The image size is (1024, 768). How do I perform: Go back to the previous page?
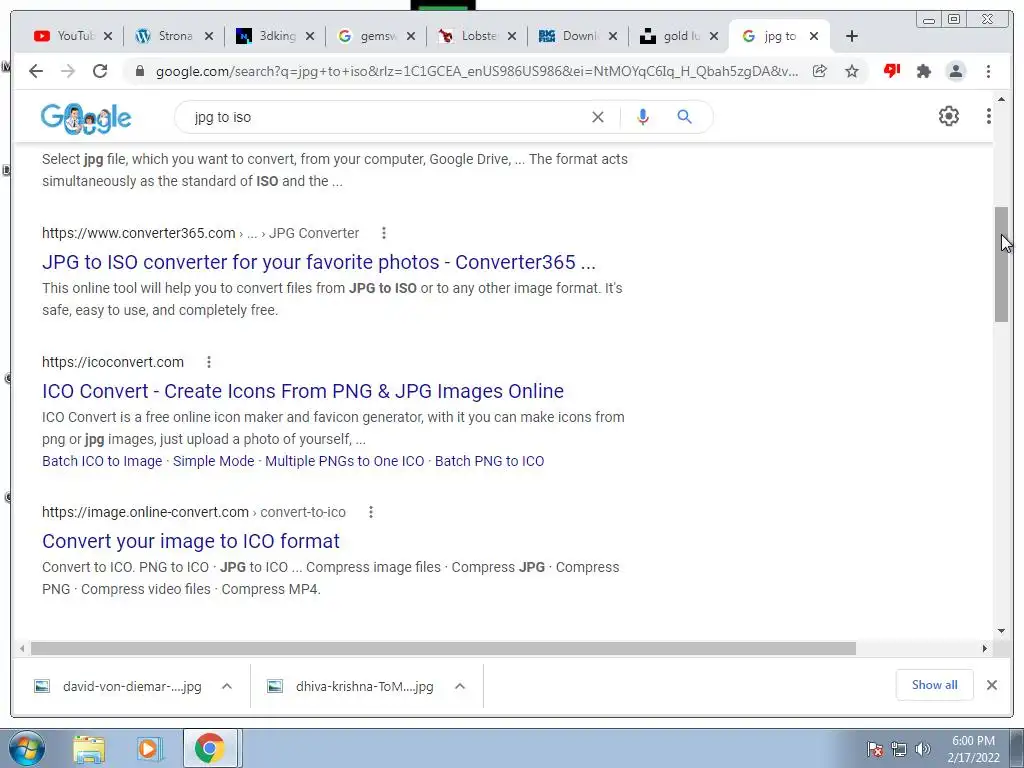[x=36, y=71]
